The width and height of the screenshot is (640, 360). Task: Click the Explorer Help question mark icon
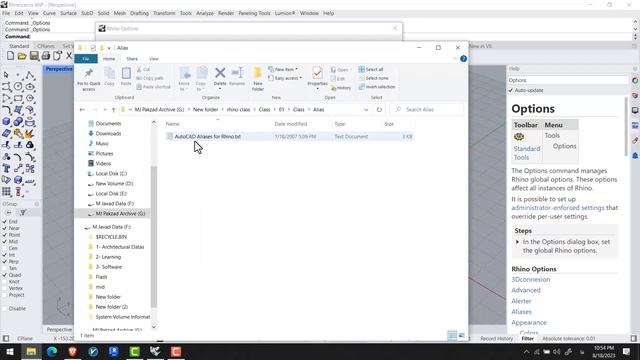463,59
